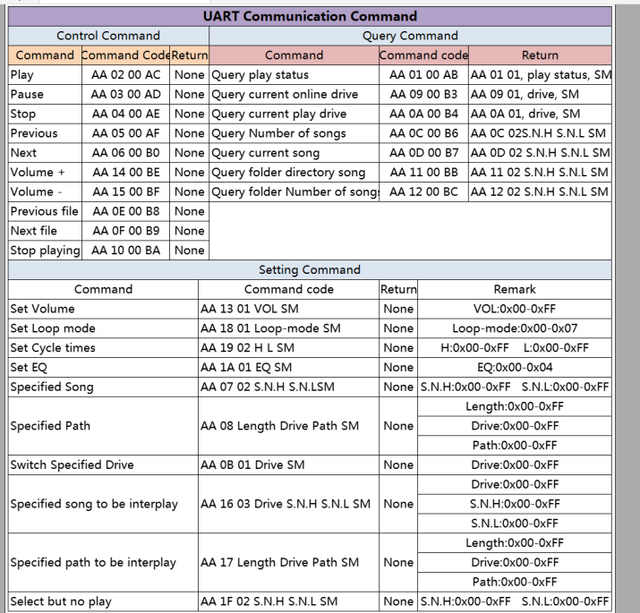Select code 'AA 02 00 AC'
The image size is (640, 613).
pos(126,75)
